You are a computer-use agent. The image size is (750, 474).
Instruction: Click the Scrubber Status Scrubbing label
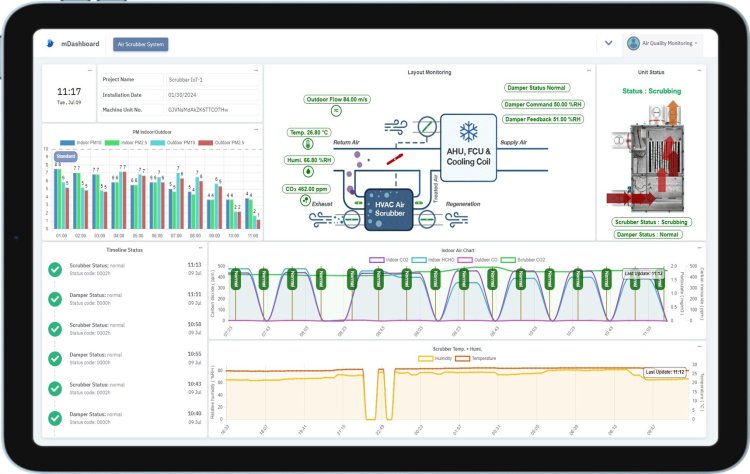(651, 221)
